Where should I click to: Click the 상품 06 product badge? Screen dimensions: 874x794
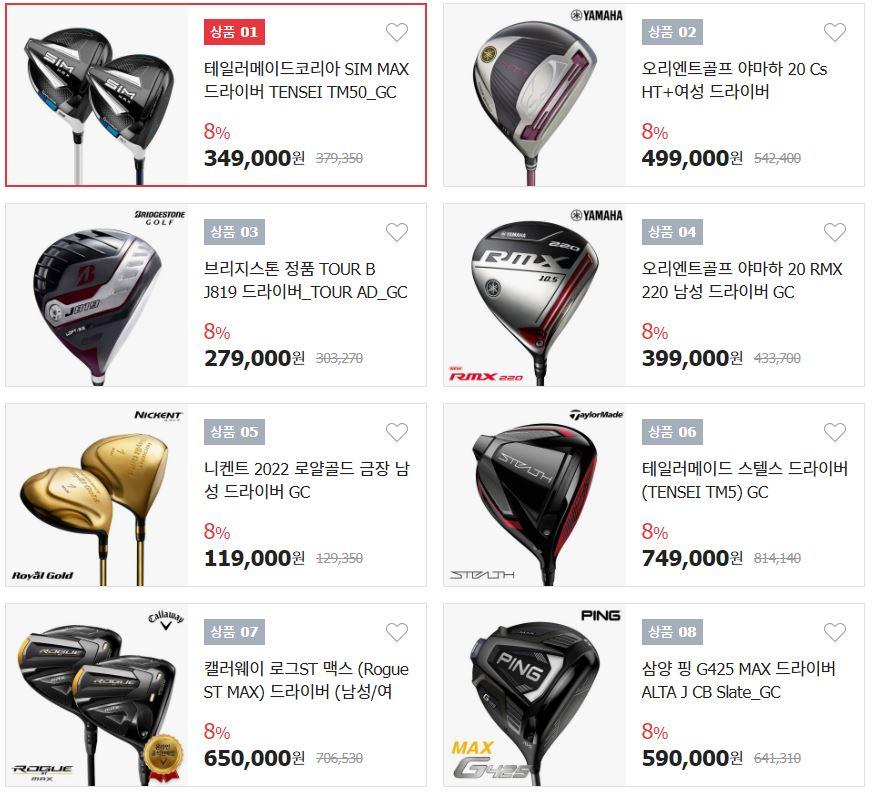[x=672, y=432]
